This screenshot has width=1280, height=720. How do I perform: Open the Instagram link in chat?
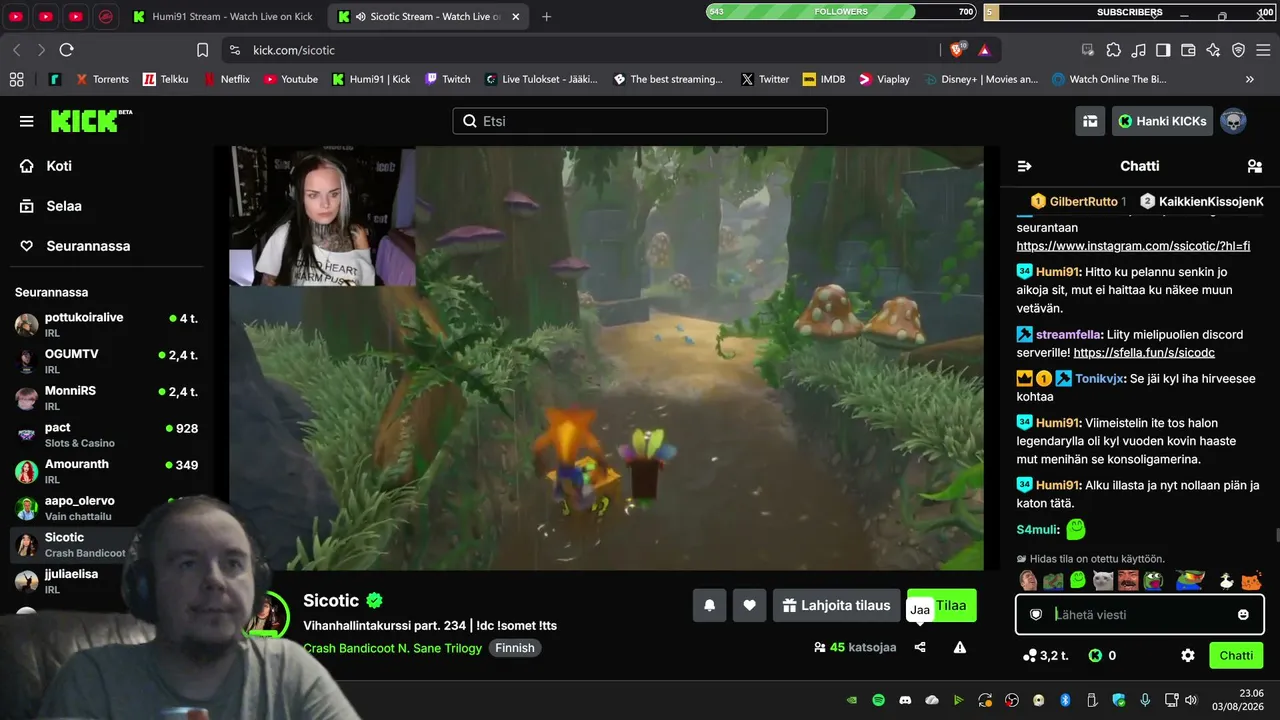[1133, 246]
